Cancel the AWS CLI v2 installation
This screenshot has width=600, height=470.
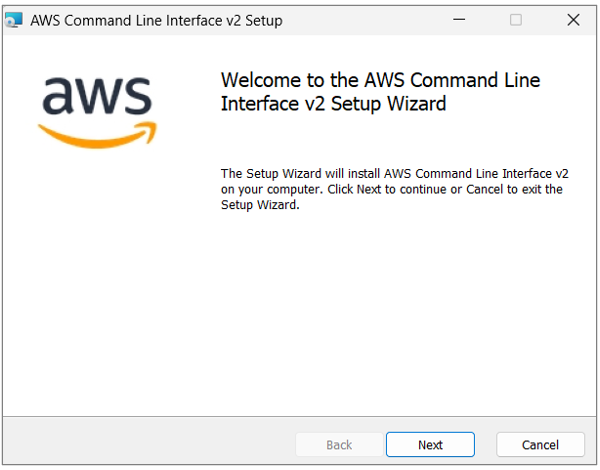click(x=540, y=445)
